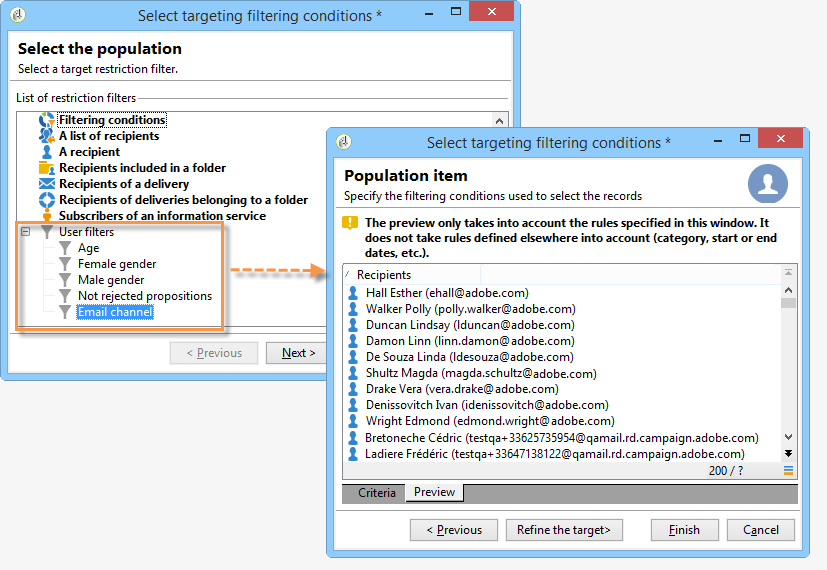Image resolution: width=827 pixels, height=570 pixels.
Task: Click the person icon next to Bretoneche Cédric
Action: pos(353,438)
